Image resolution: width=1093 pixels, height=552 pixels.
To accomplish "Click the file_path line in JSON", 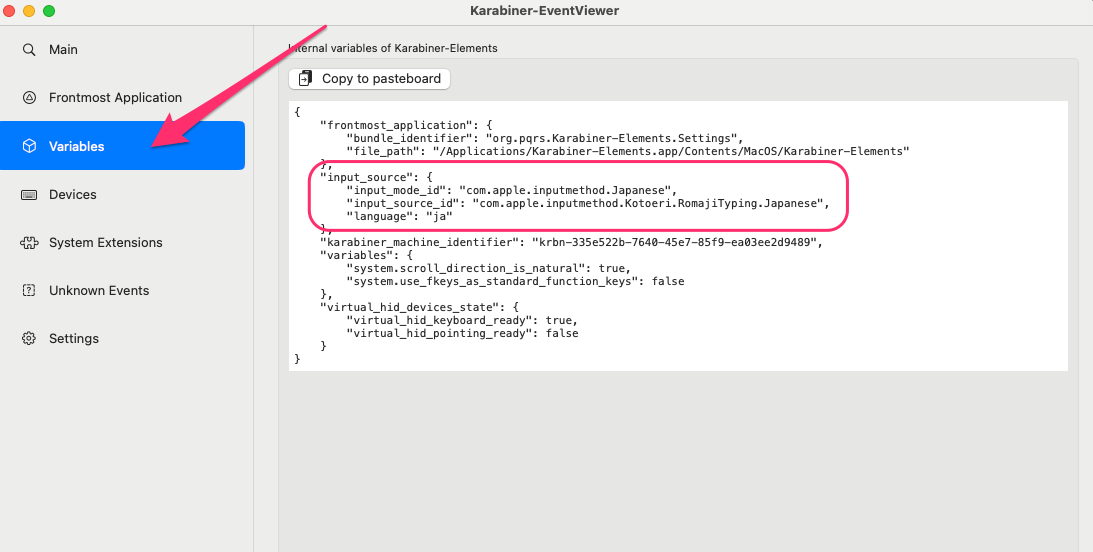I will [x=628, y=151].
